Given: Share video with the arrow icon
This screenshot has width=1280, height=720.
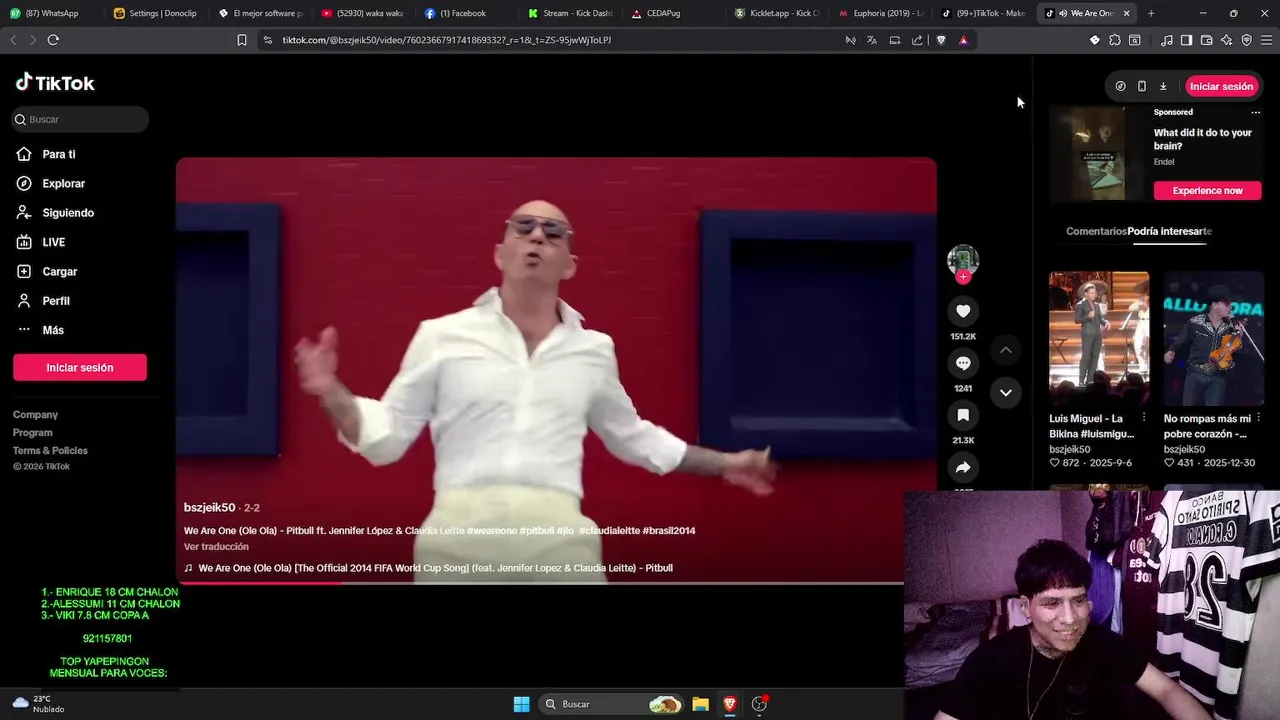Looking at the screenshot, I should pos(963,467).
